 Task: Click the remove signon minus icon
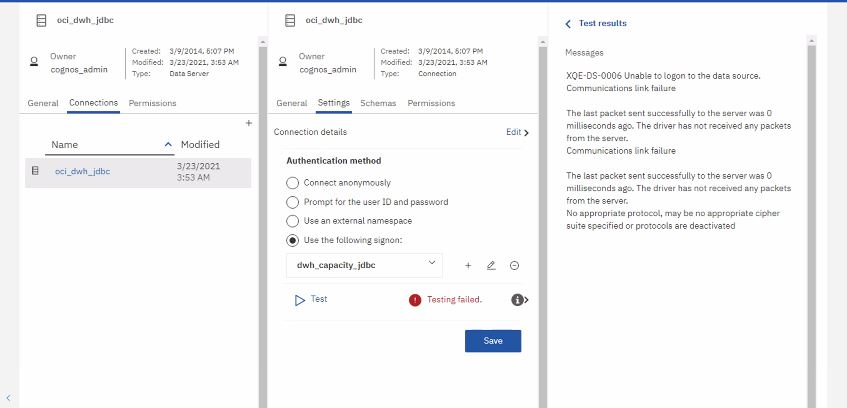tap(514, 265)
